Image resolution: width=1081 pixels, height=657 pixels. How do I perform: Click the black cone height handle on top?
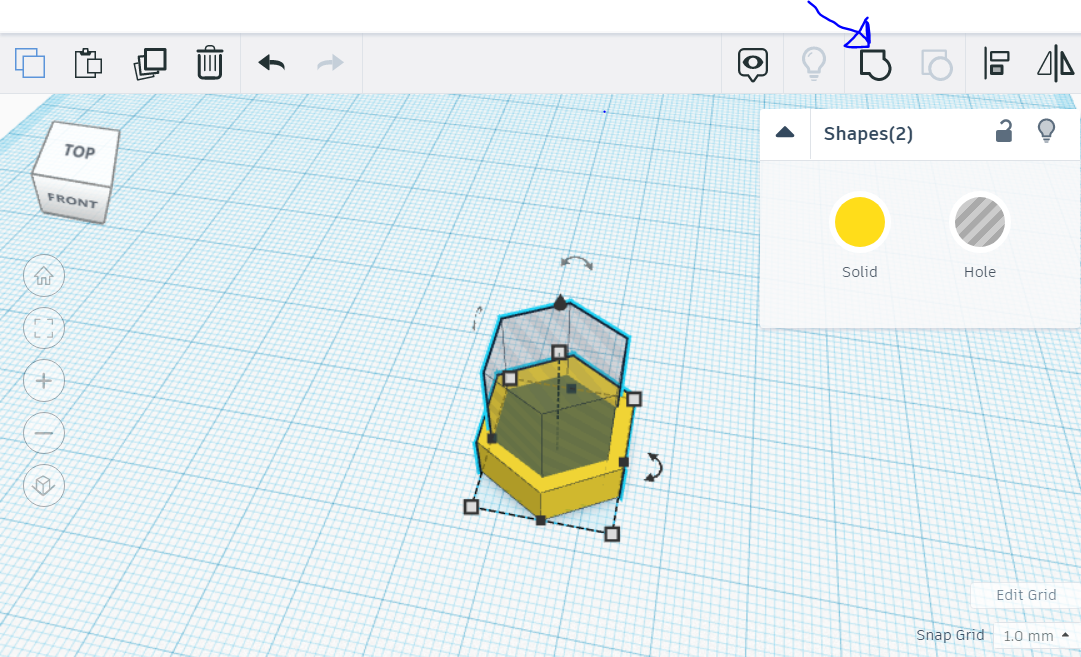point(560,302)
